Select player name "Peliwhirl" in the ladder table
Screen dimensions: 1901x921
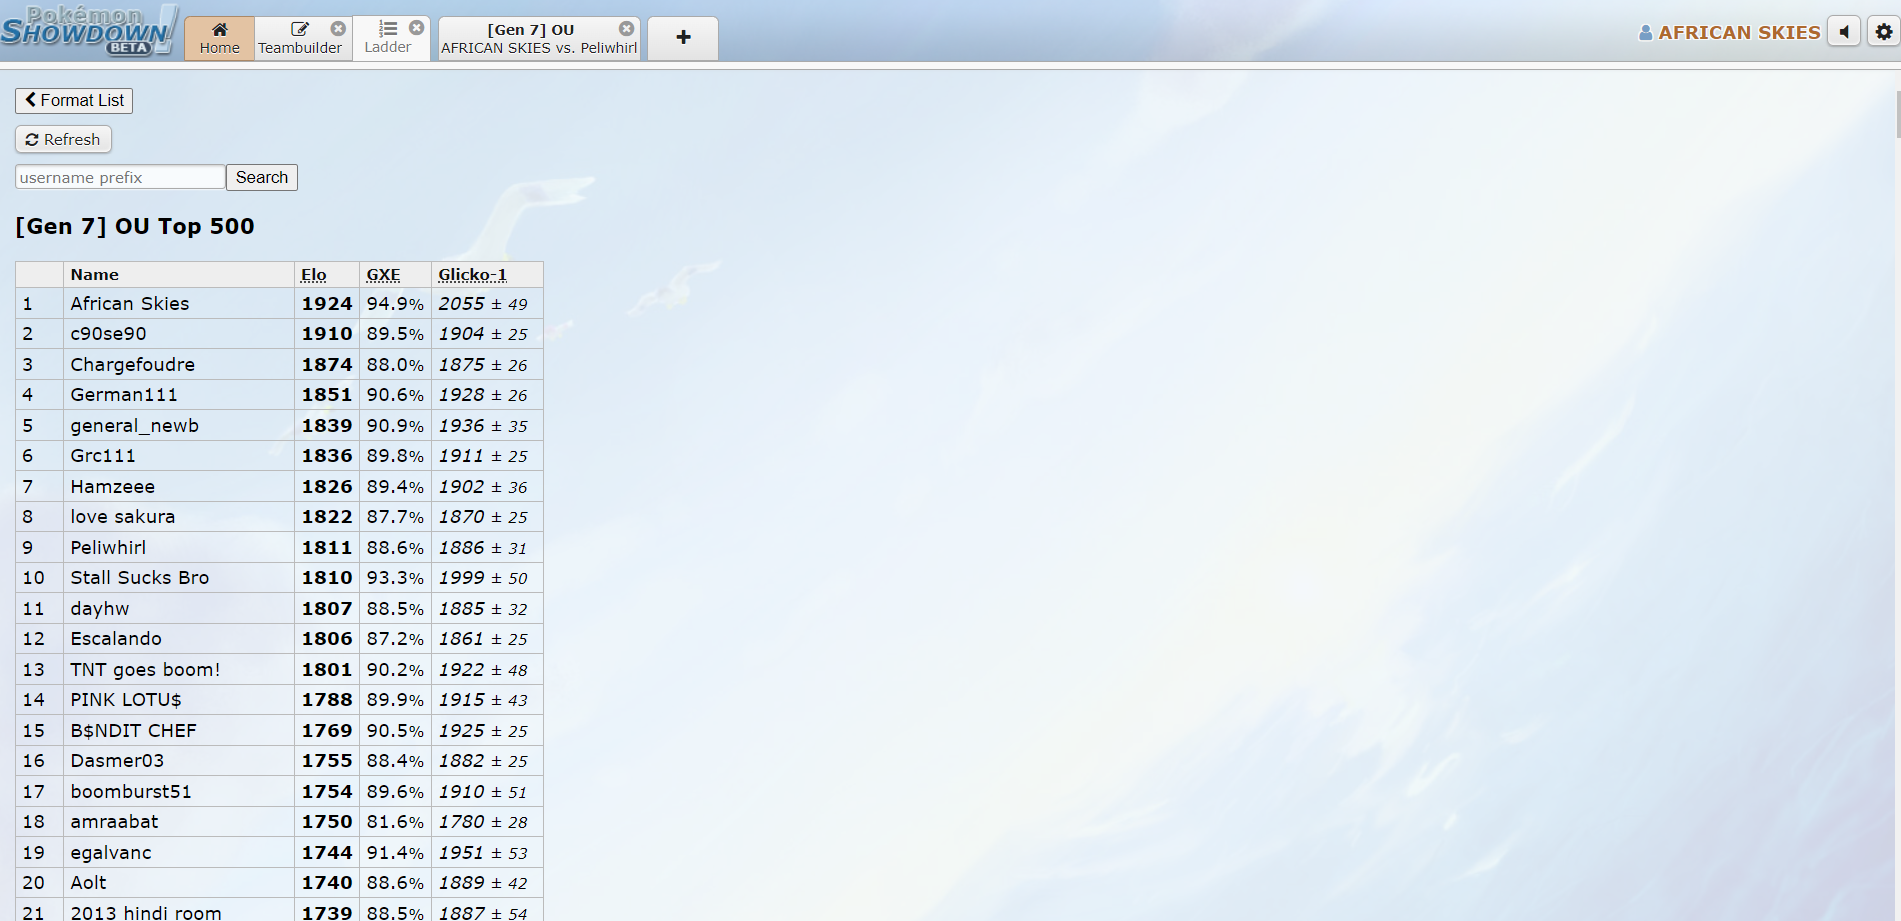coord(108,548)
